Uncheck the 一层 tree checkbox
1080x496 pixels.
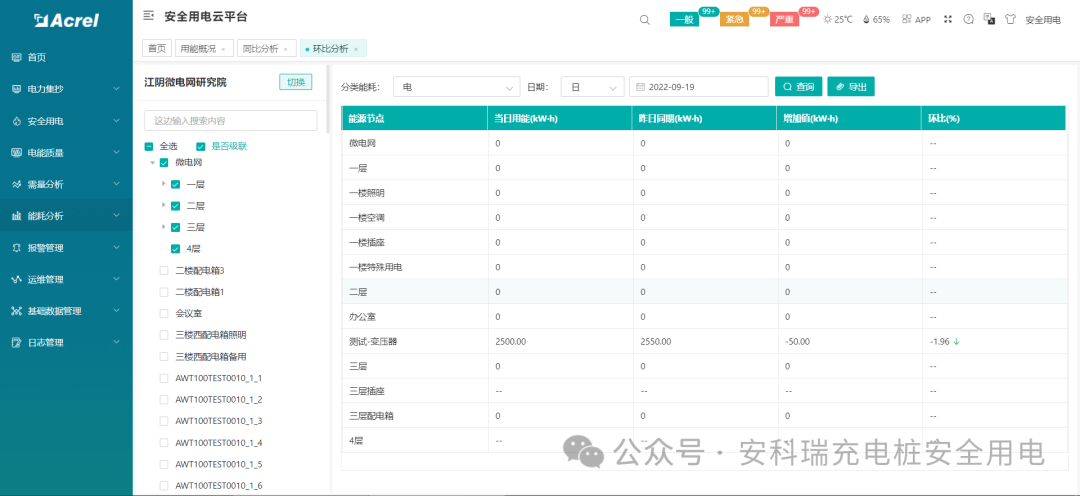175,184
